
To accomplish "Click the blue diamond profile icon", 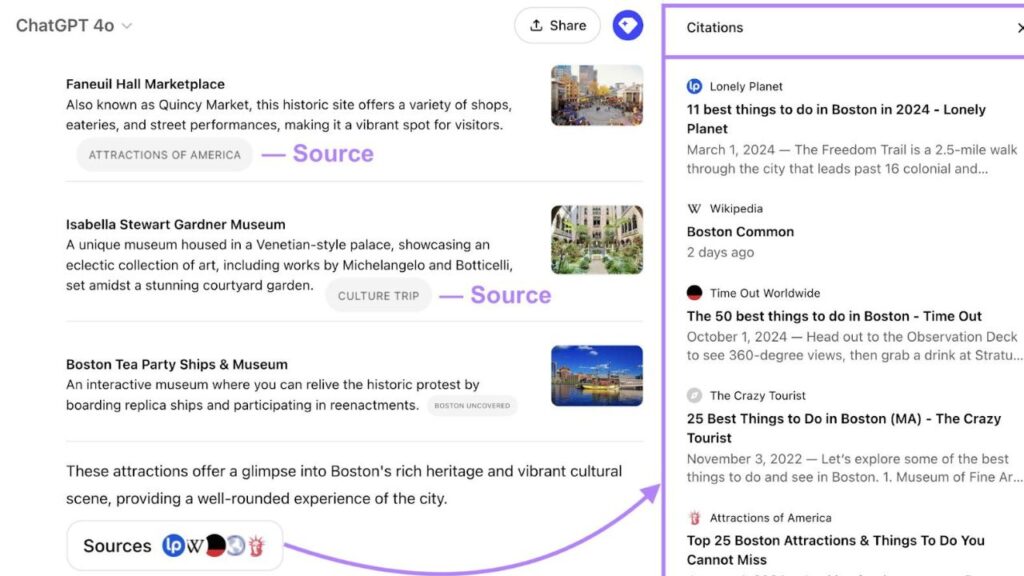I will [628, 25].
